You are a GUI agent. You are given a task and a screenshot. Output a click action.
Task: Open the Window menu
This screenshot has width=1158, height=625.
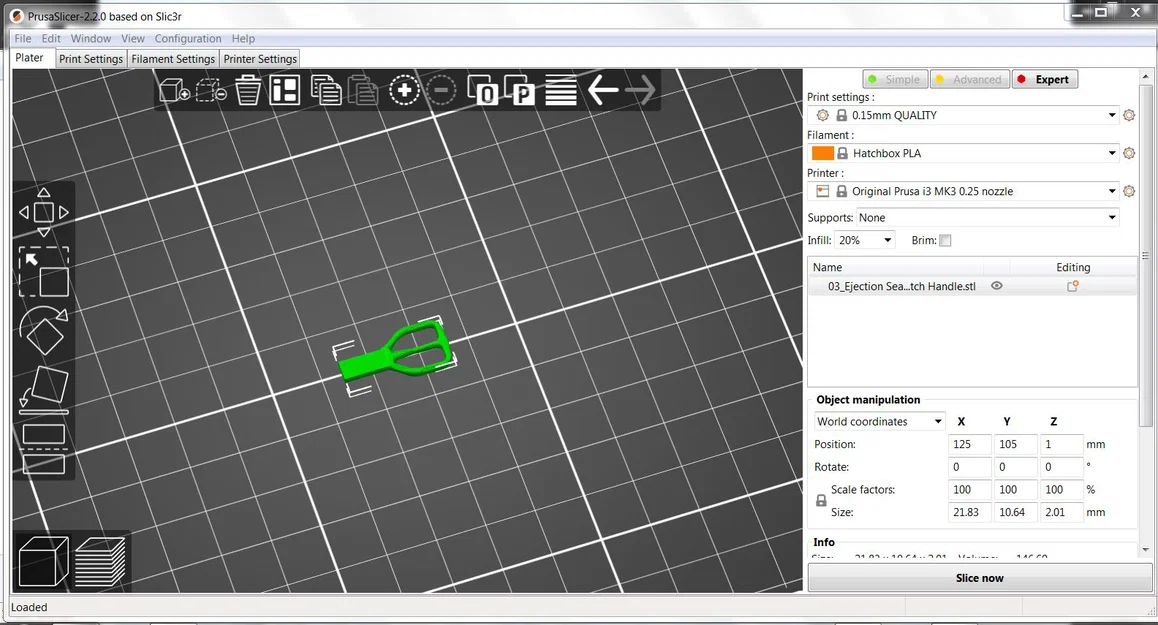(91, 38)
